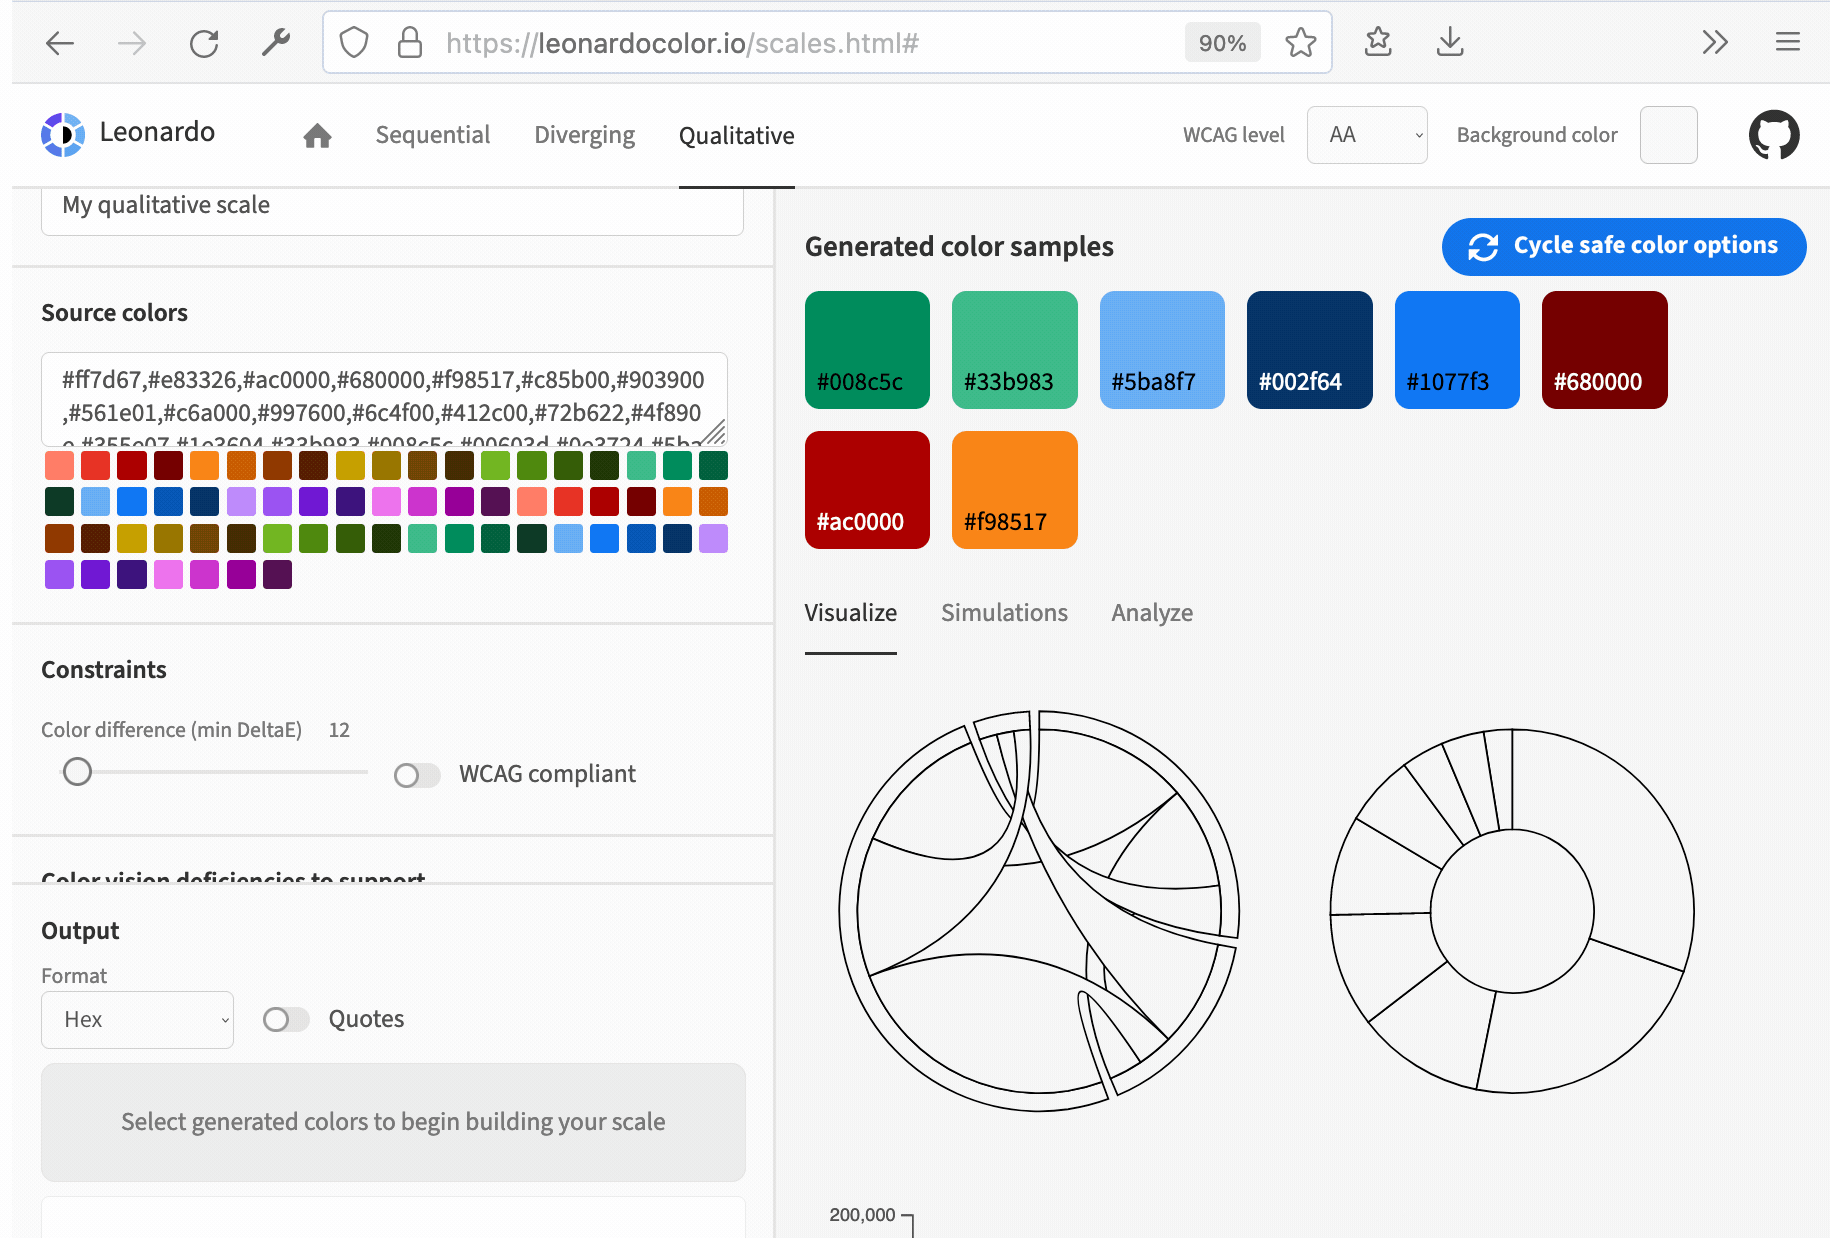Bookmark this page with star icon
1830x1238 pixels.
click(x=1300, y=43)
